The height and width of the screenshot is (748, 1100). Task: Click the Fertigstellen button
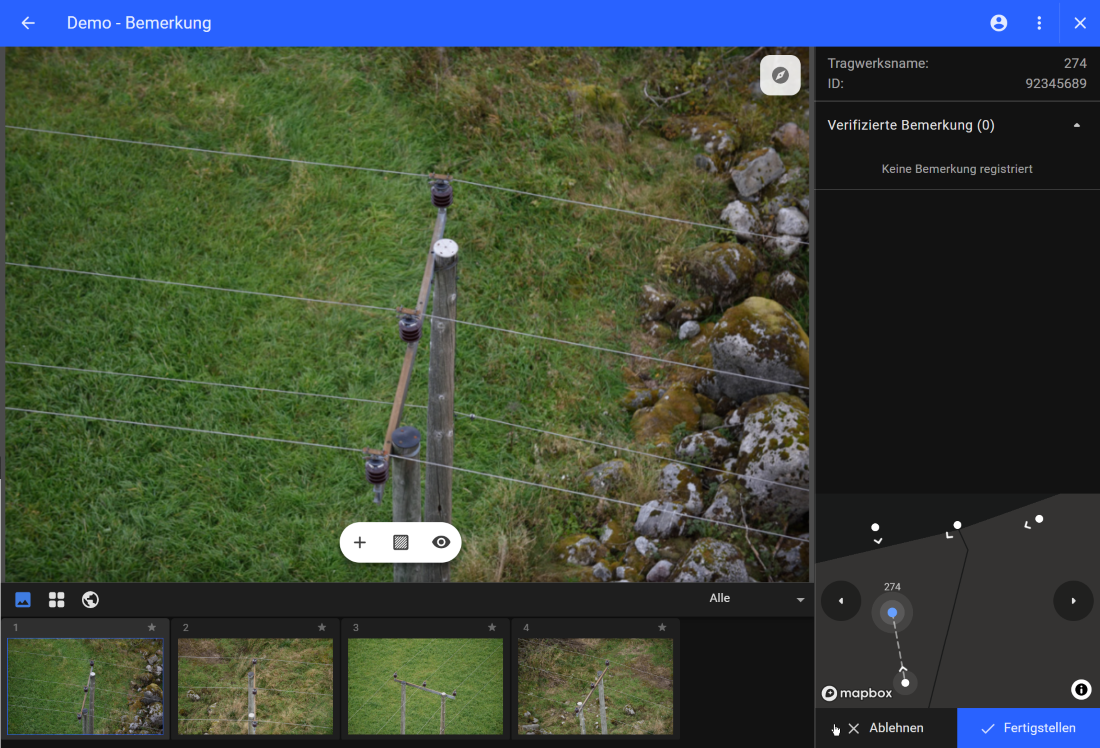1028,728
